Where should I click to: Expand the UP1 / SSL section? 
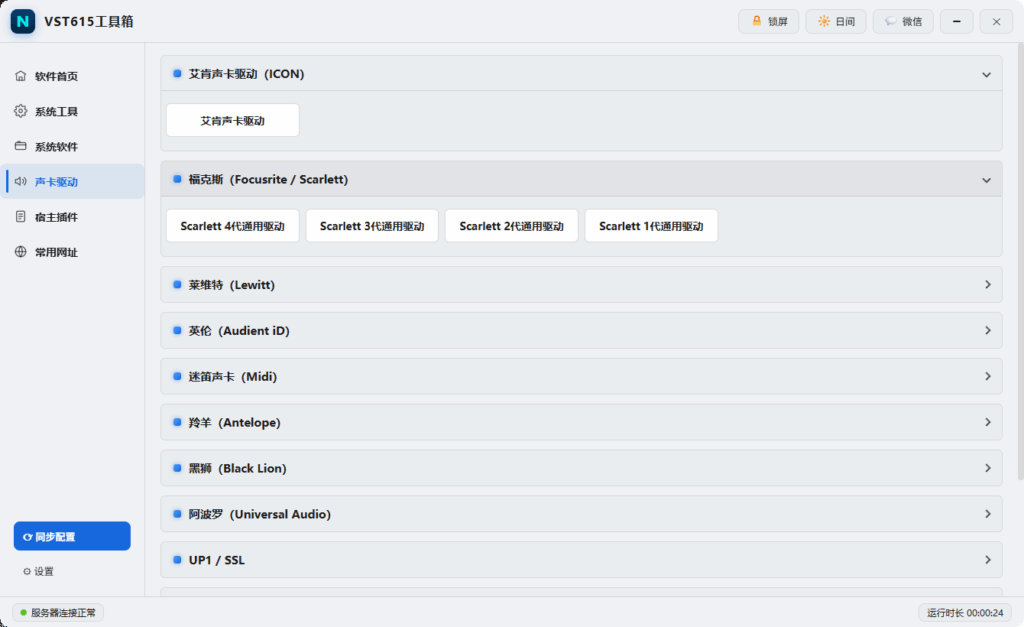(581, 560)
